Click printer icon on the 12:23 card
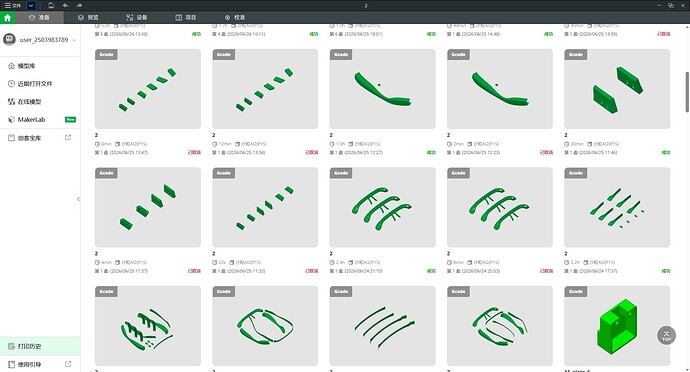 point(469,144)
